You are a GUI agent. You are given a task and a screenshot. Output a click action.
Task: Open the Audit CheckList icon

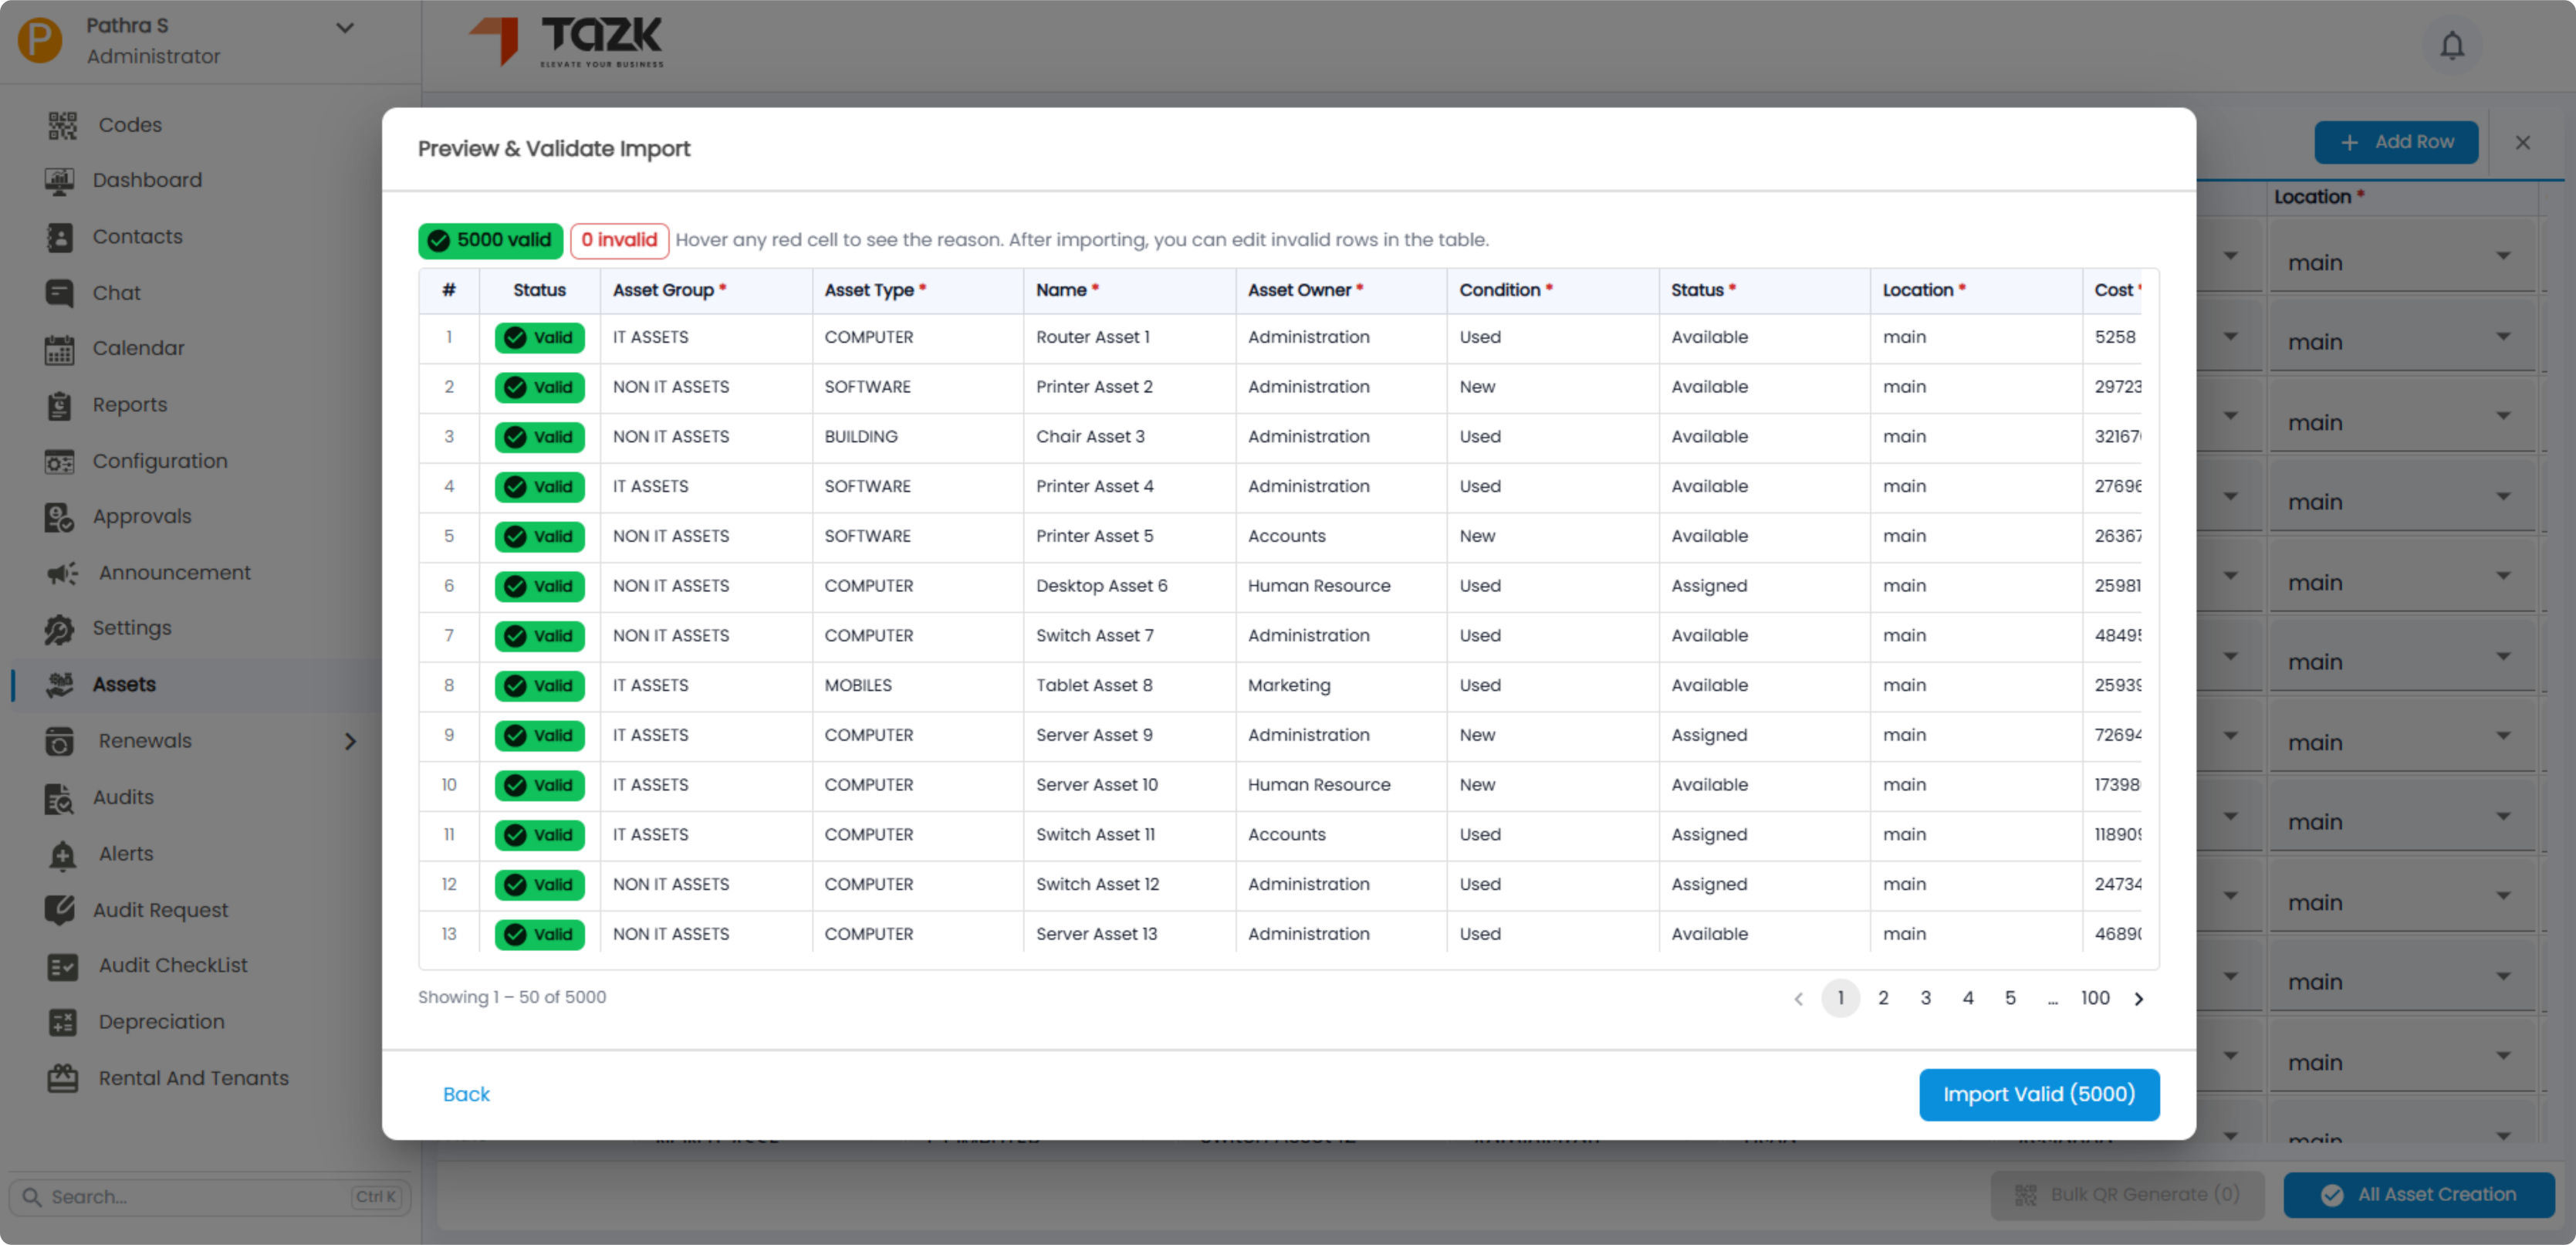pos(62,966)
